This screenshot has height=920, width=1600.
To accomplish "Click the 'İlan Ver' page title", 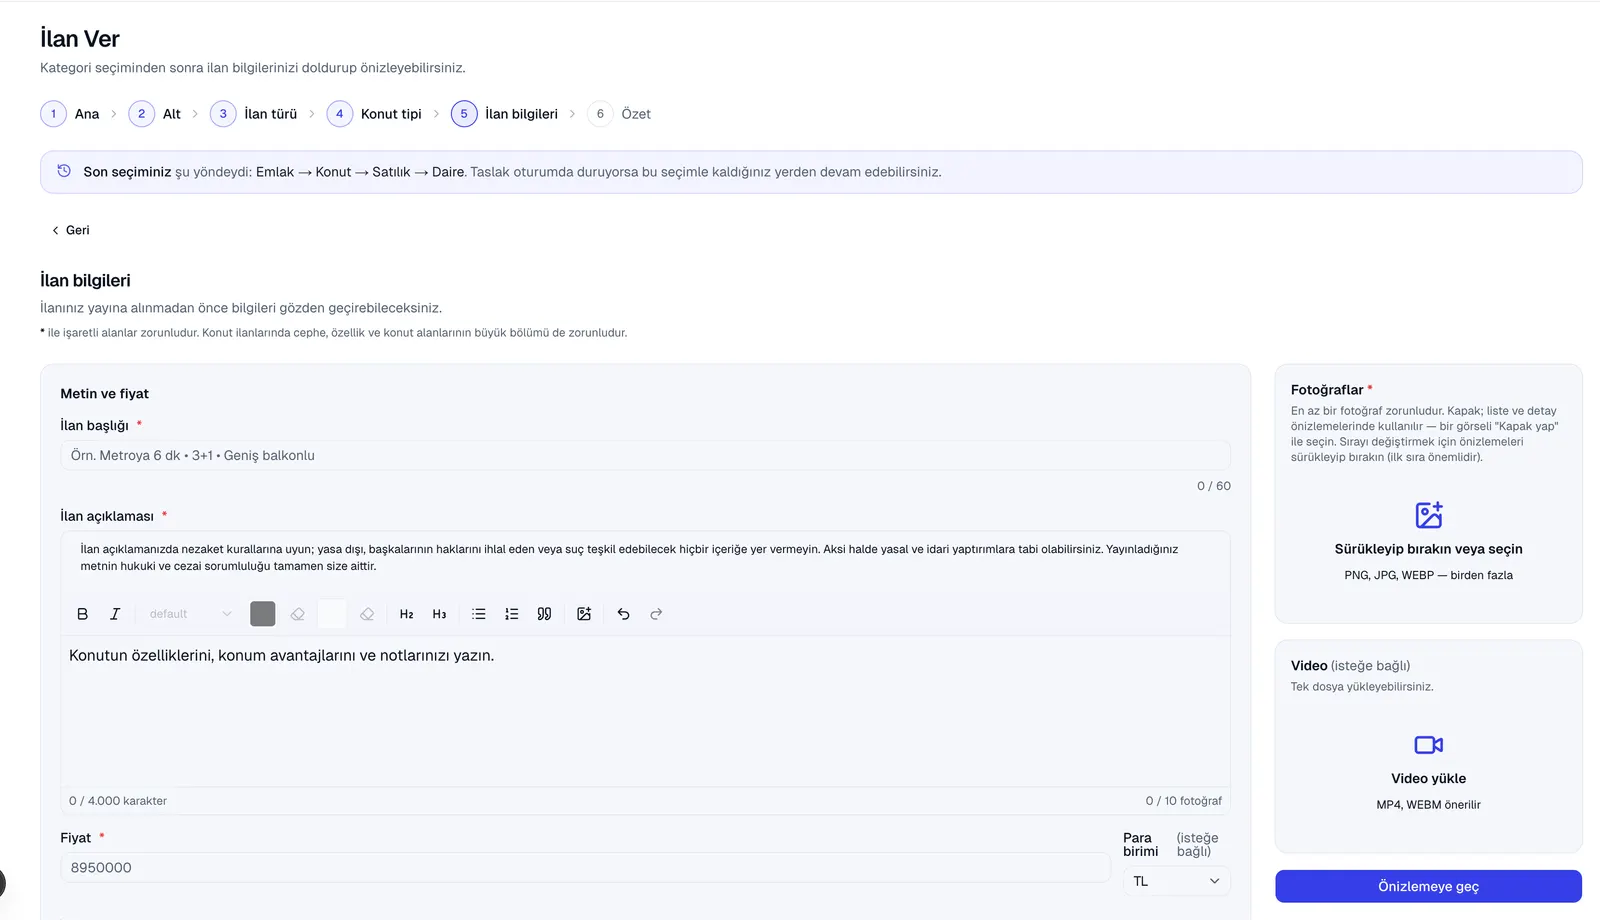I will [x=80, y=39].
